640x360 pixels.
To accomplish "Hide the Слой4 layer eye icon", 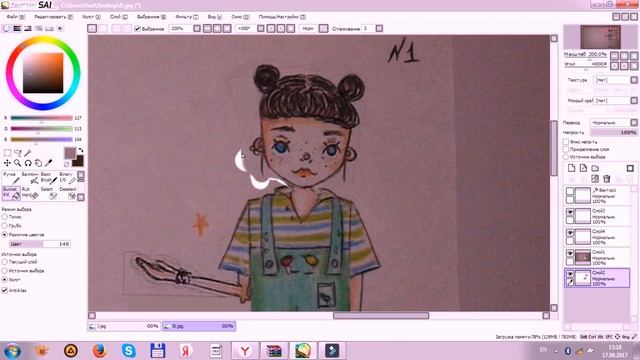I will pyautogui.click(x=570, y=233).
